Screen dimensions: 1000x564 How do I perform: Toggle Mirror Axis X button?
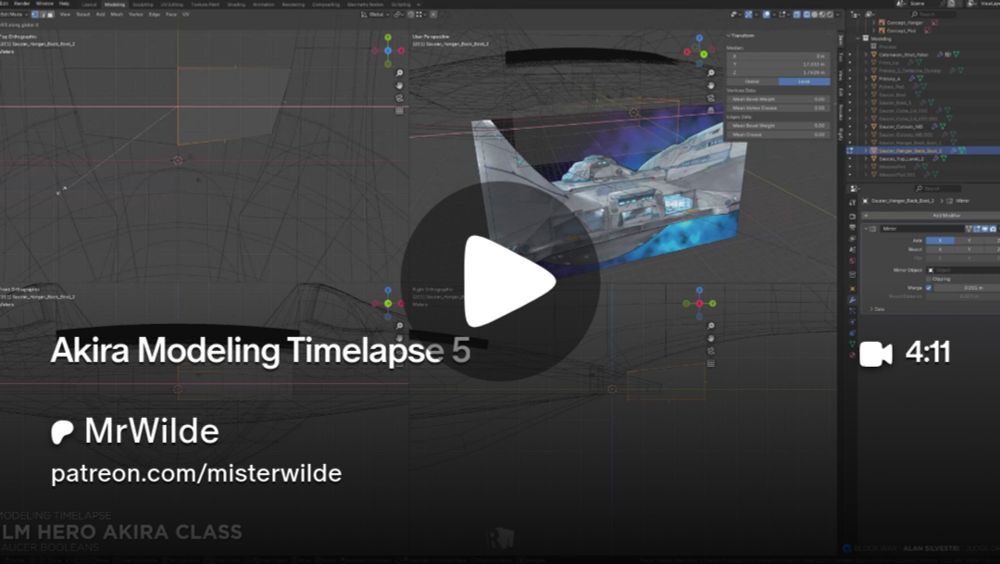point(940,241)
